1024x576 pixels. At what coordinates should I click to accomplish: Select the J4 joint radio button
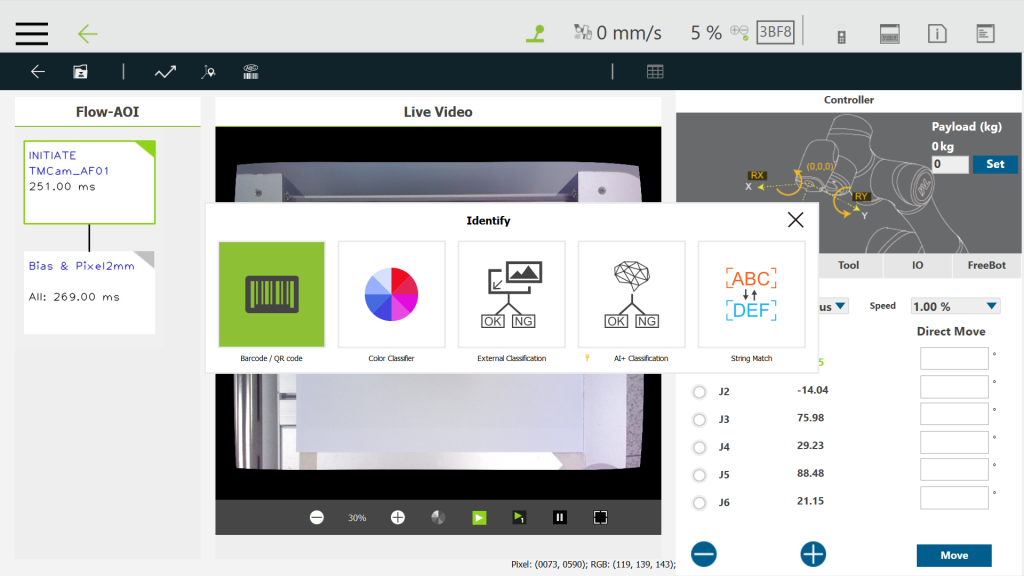tap(699, 447)
